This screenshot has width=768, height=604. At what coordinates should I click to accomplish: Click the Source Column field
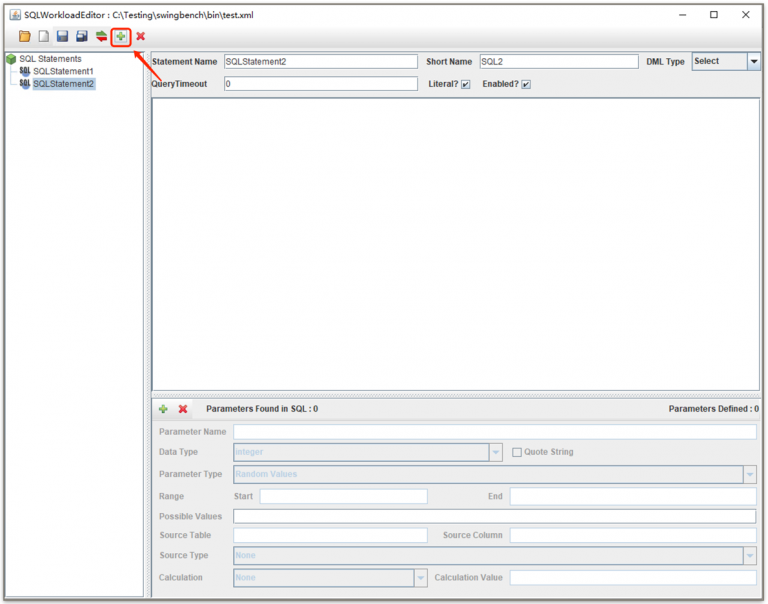click(633, 535)
